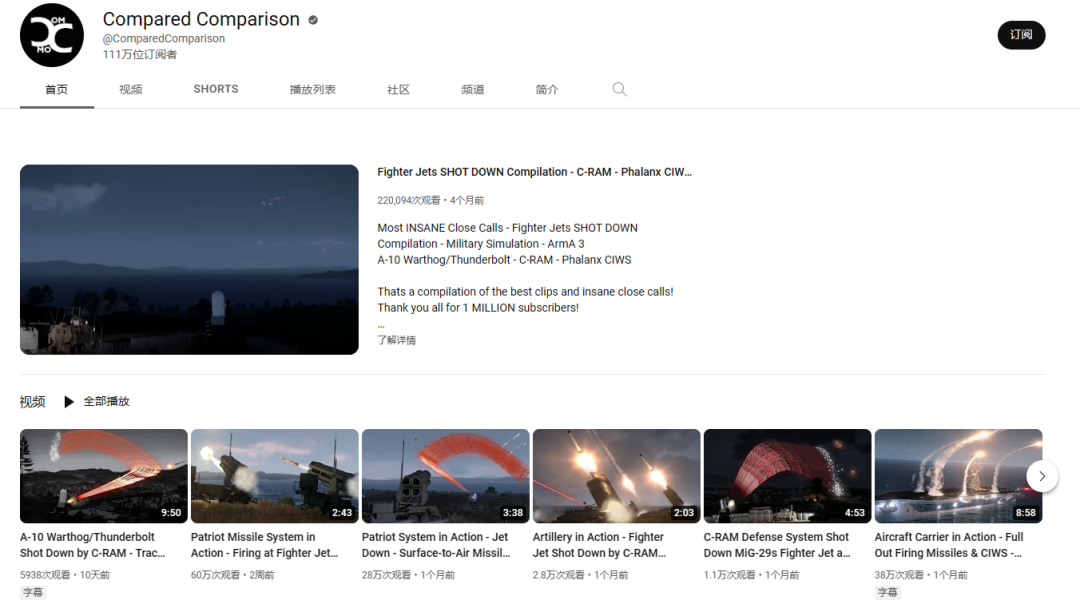This screenshot has width=1080, height=612.
Task: Go to the 播放列表 tab
Action: click(312, 89)
